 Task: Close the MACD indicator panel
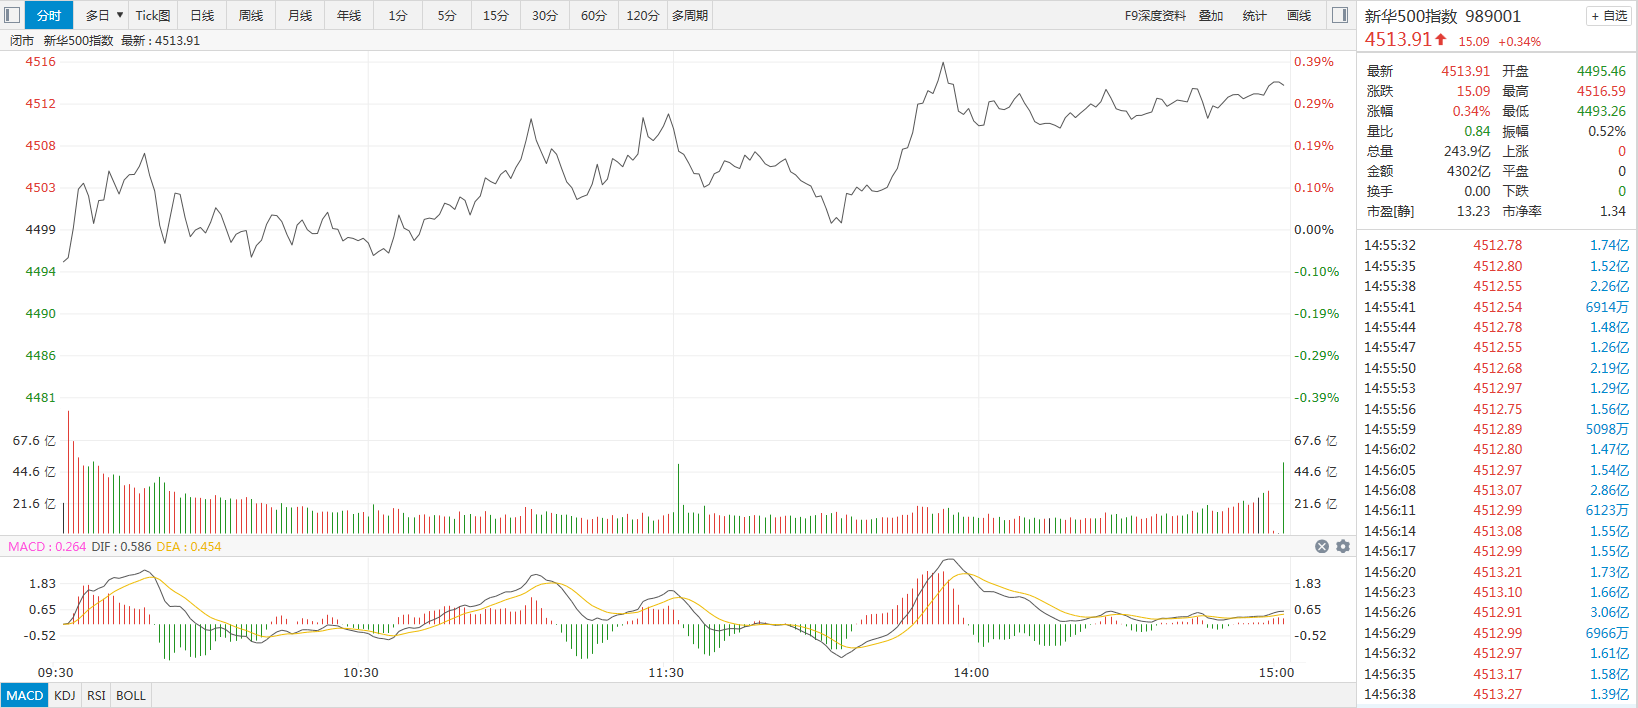[x=1322, y=546]
